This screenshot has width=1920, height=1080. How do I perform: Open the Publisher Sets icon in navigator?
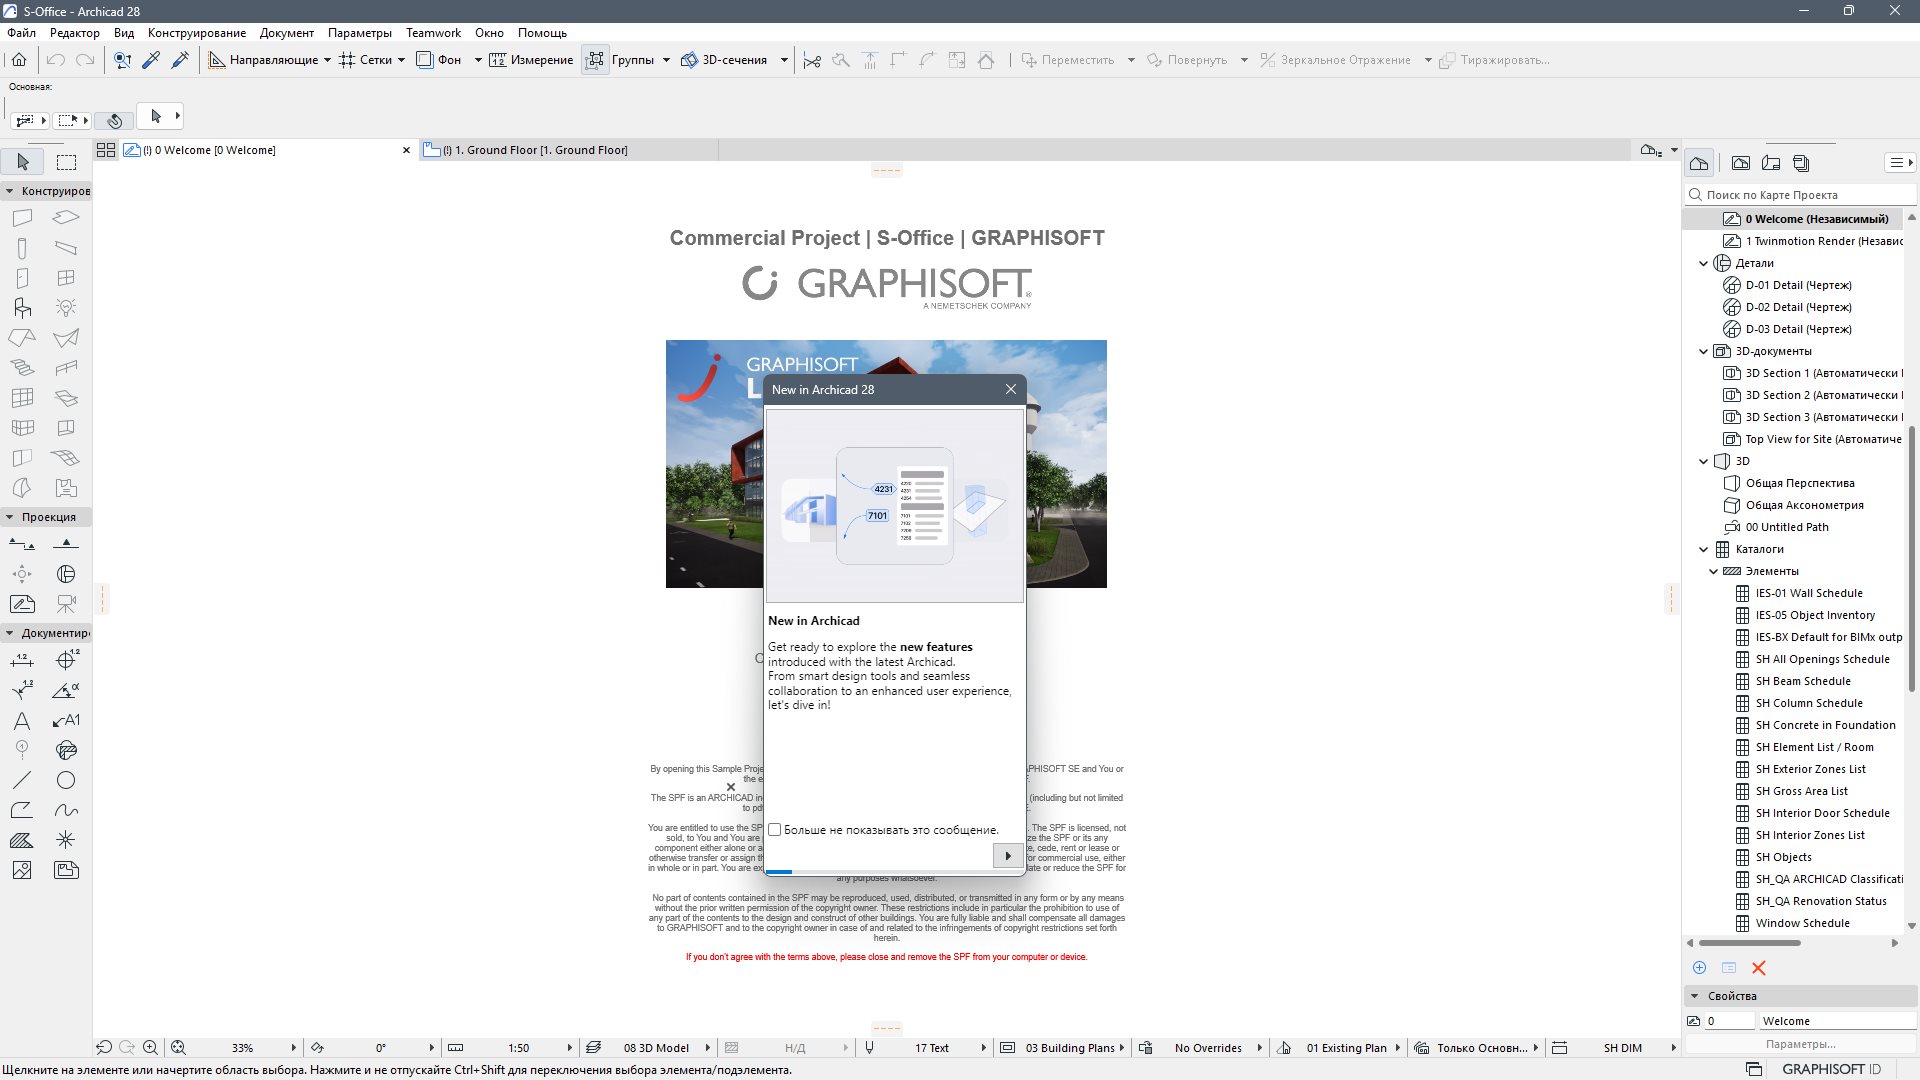[1801, 163]
